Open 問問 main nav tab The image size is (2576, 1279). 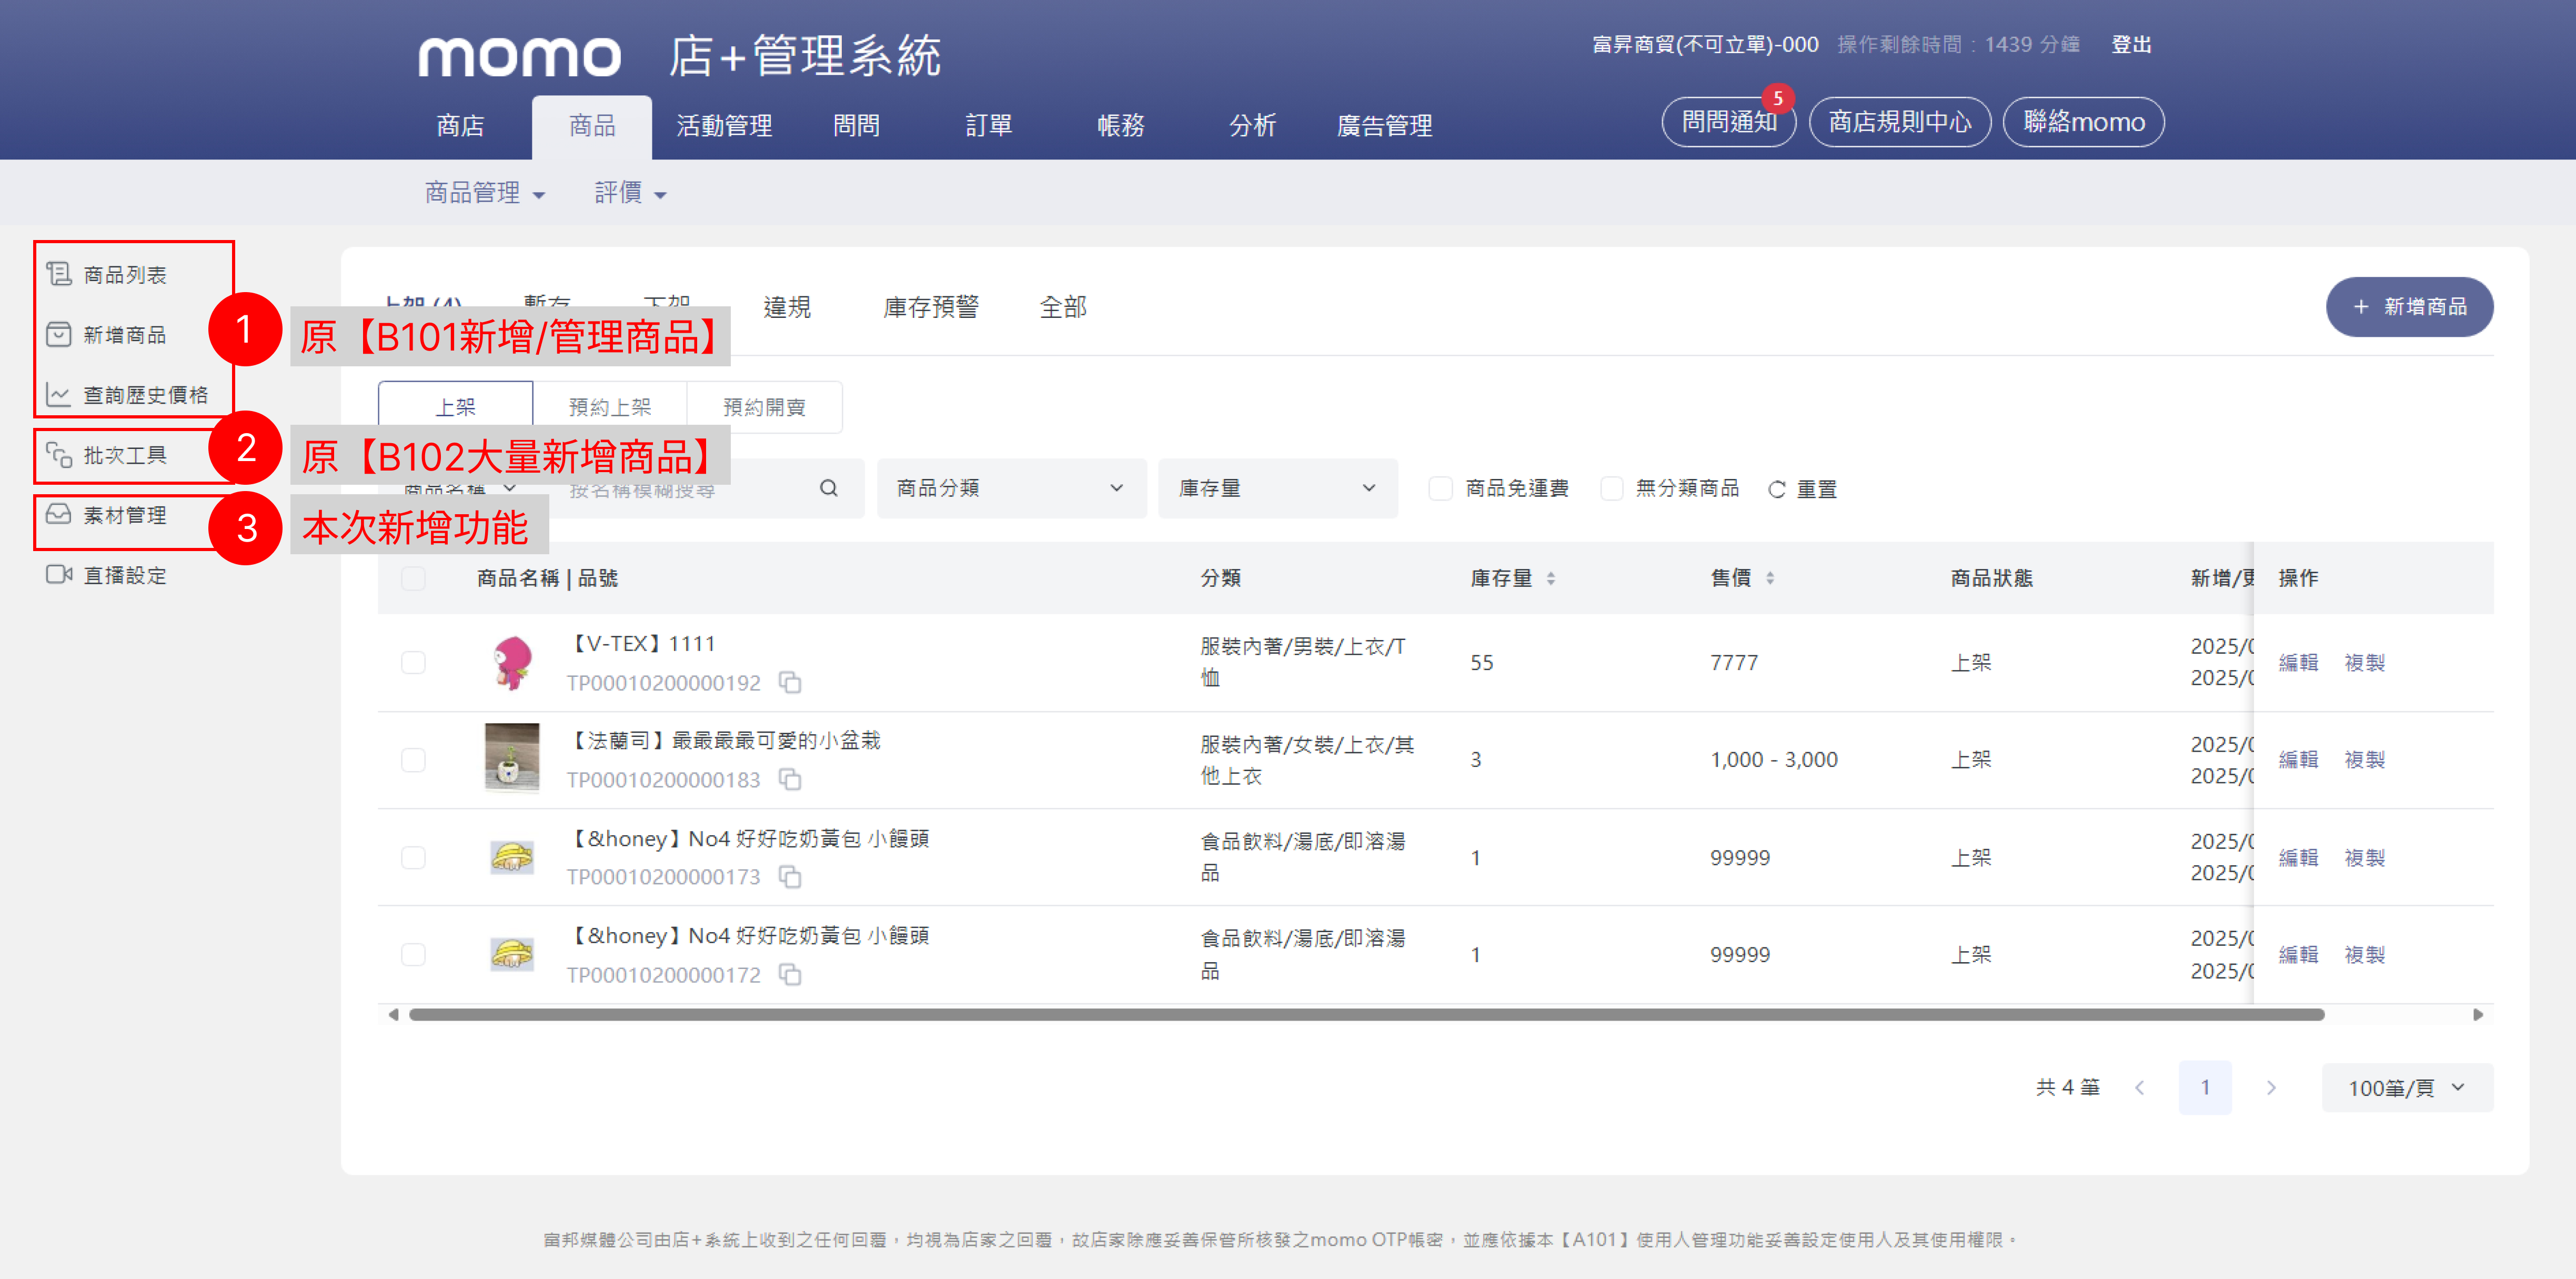coord(856,126)
